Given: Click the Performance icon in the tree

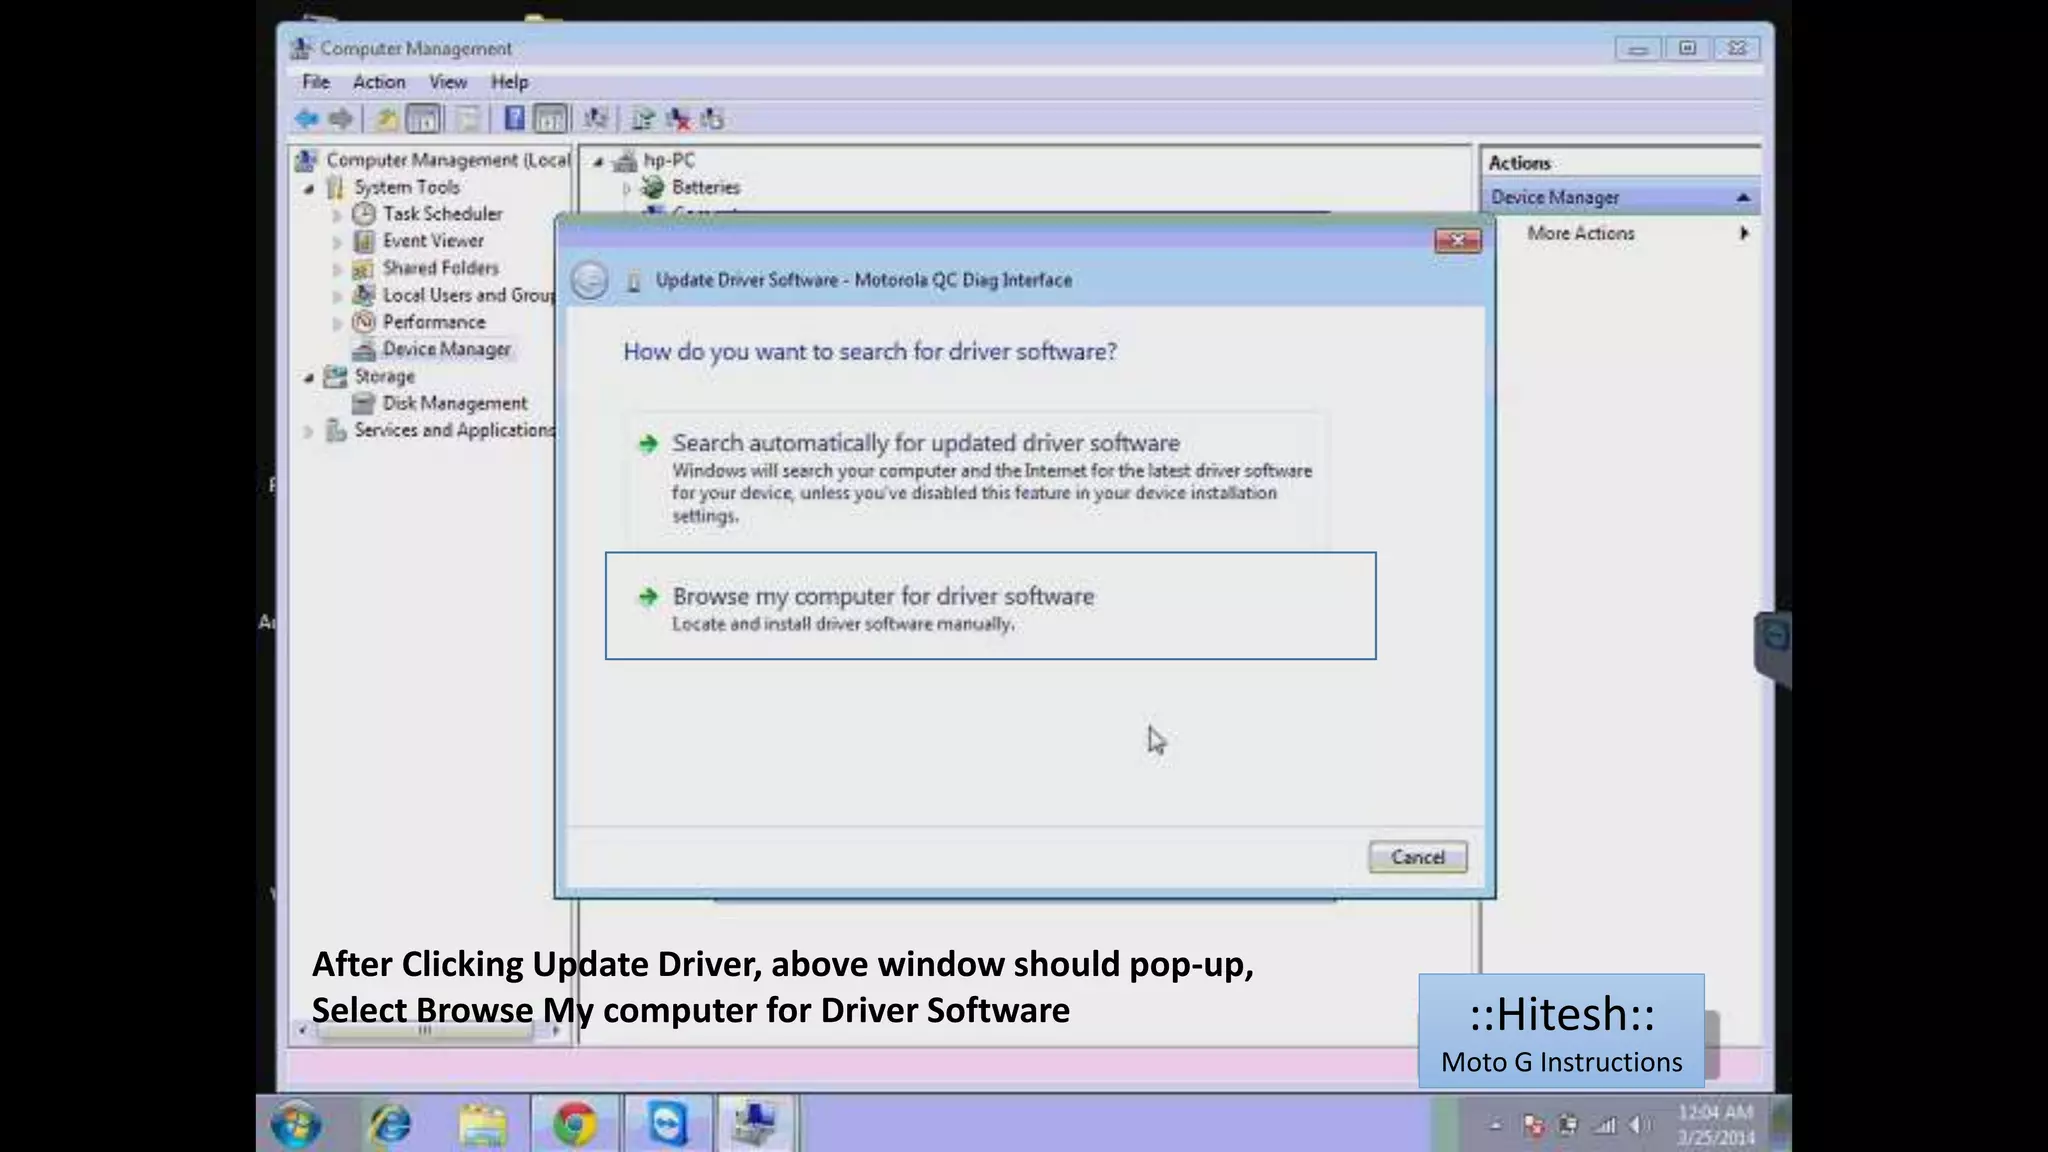Looking at the screenshot, I should (364, 322).
